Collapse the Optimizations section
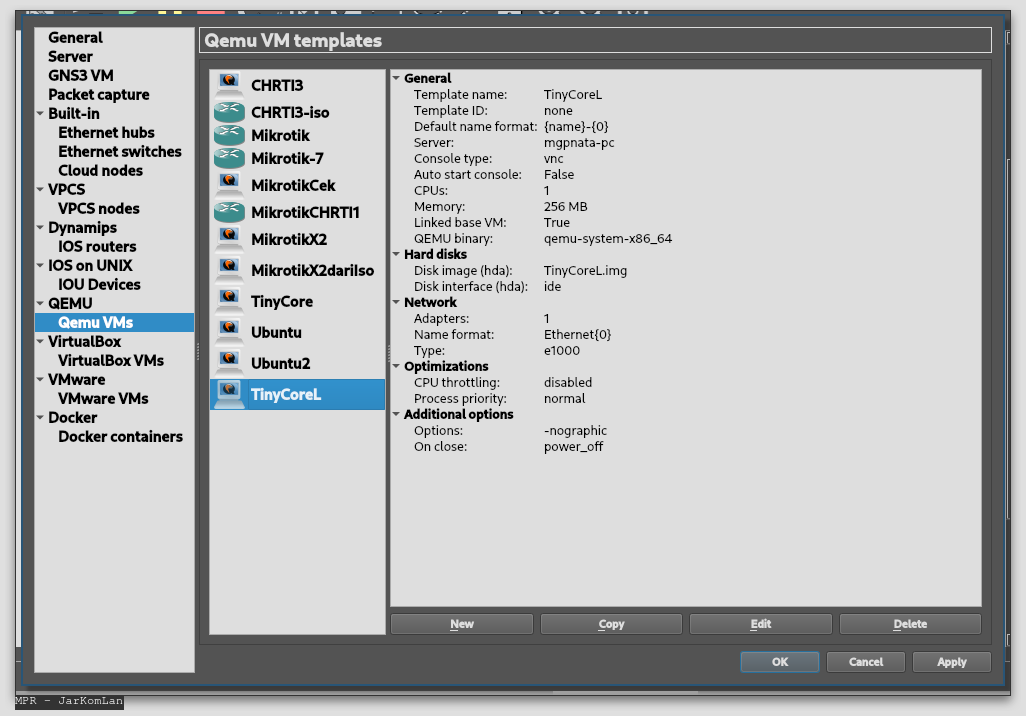Image resolution: width=1026 pixels, height=716 pixels. (396, 366)
